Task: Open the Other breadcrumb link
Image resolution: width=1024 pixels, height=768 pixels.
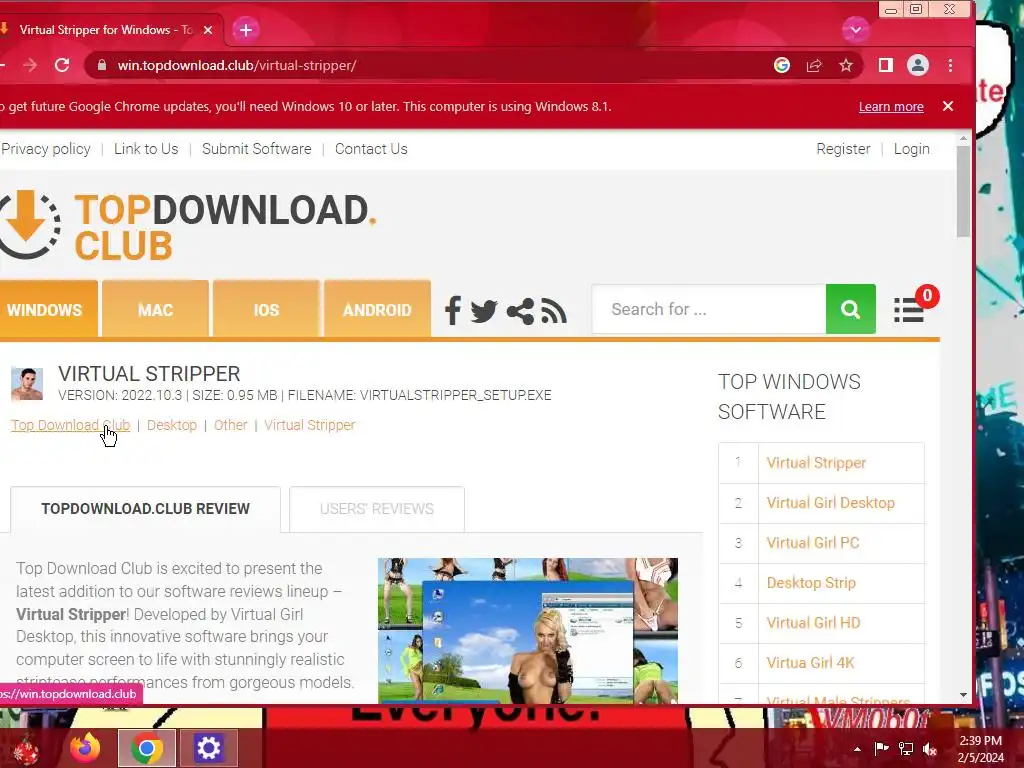Action: coord(231,425)
